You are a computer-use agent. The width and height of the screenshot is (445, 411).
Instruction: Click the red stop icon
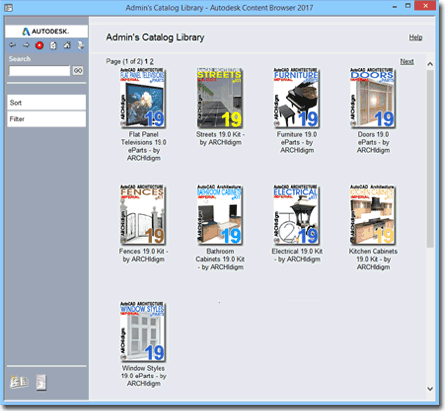[x=39, y=45]
